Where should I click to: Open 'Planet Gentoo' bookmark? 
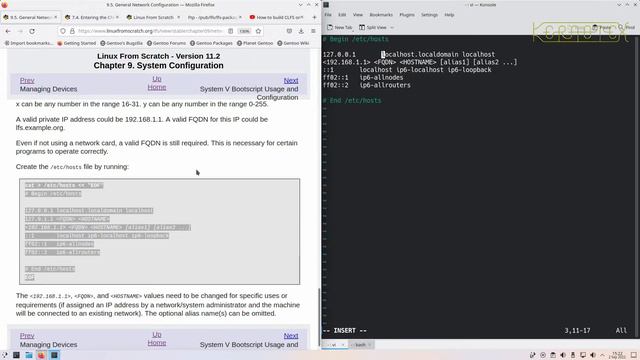(x=255, y=43)
